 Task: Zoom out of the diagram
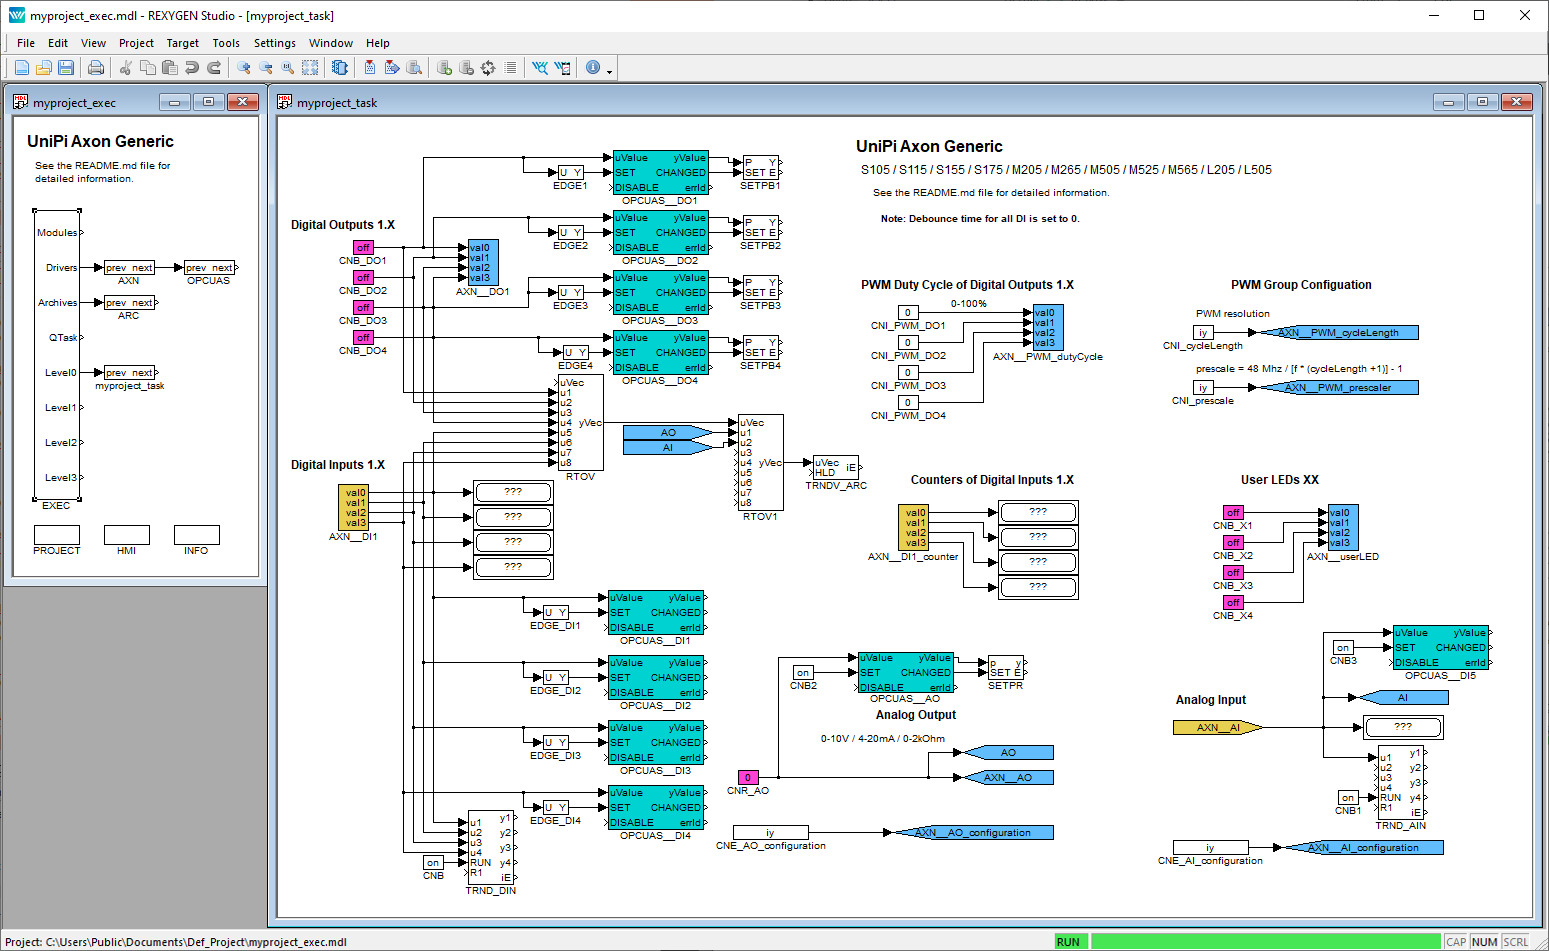[x=266, y=68]
